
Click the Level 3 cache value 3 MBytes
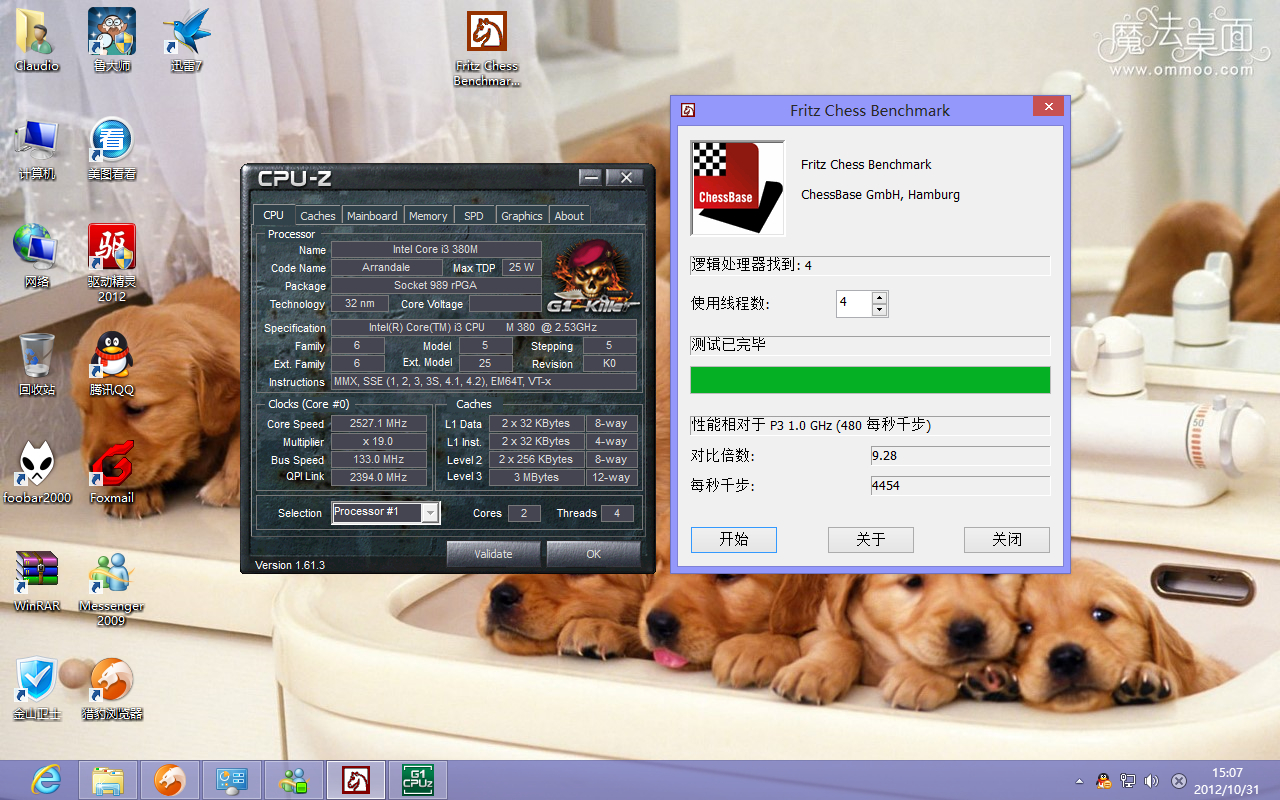[537, 478]
